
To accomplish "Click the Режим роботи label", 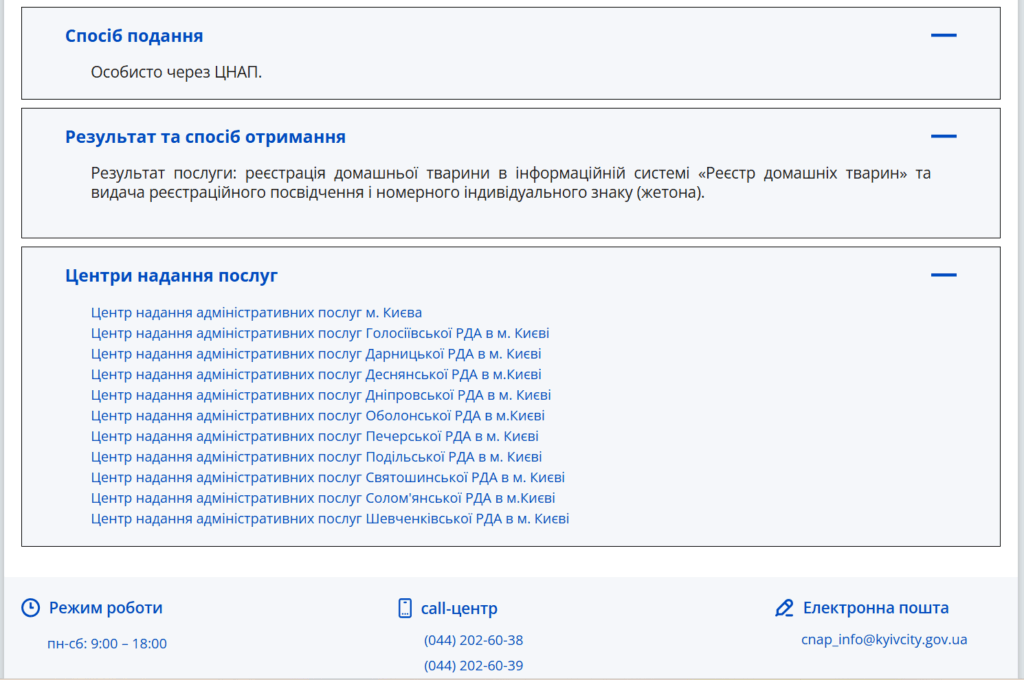I will (x=106, y=607).
